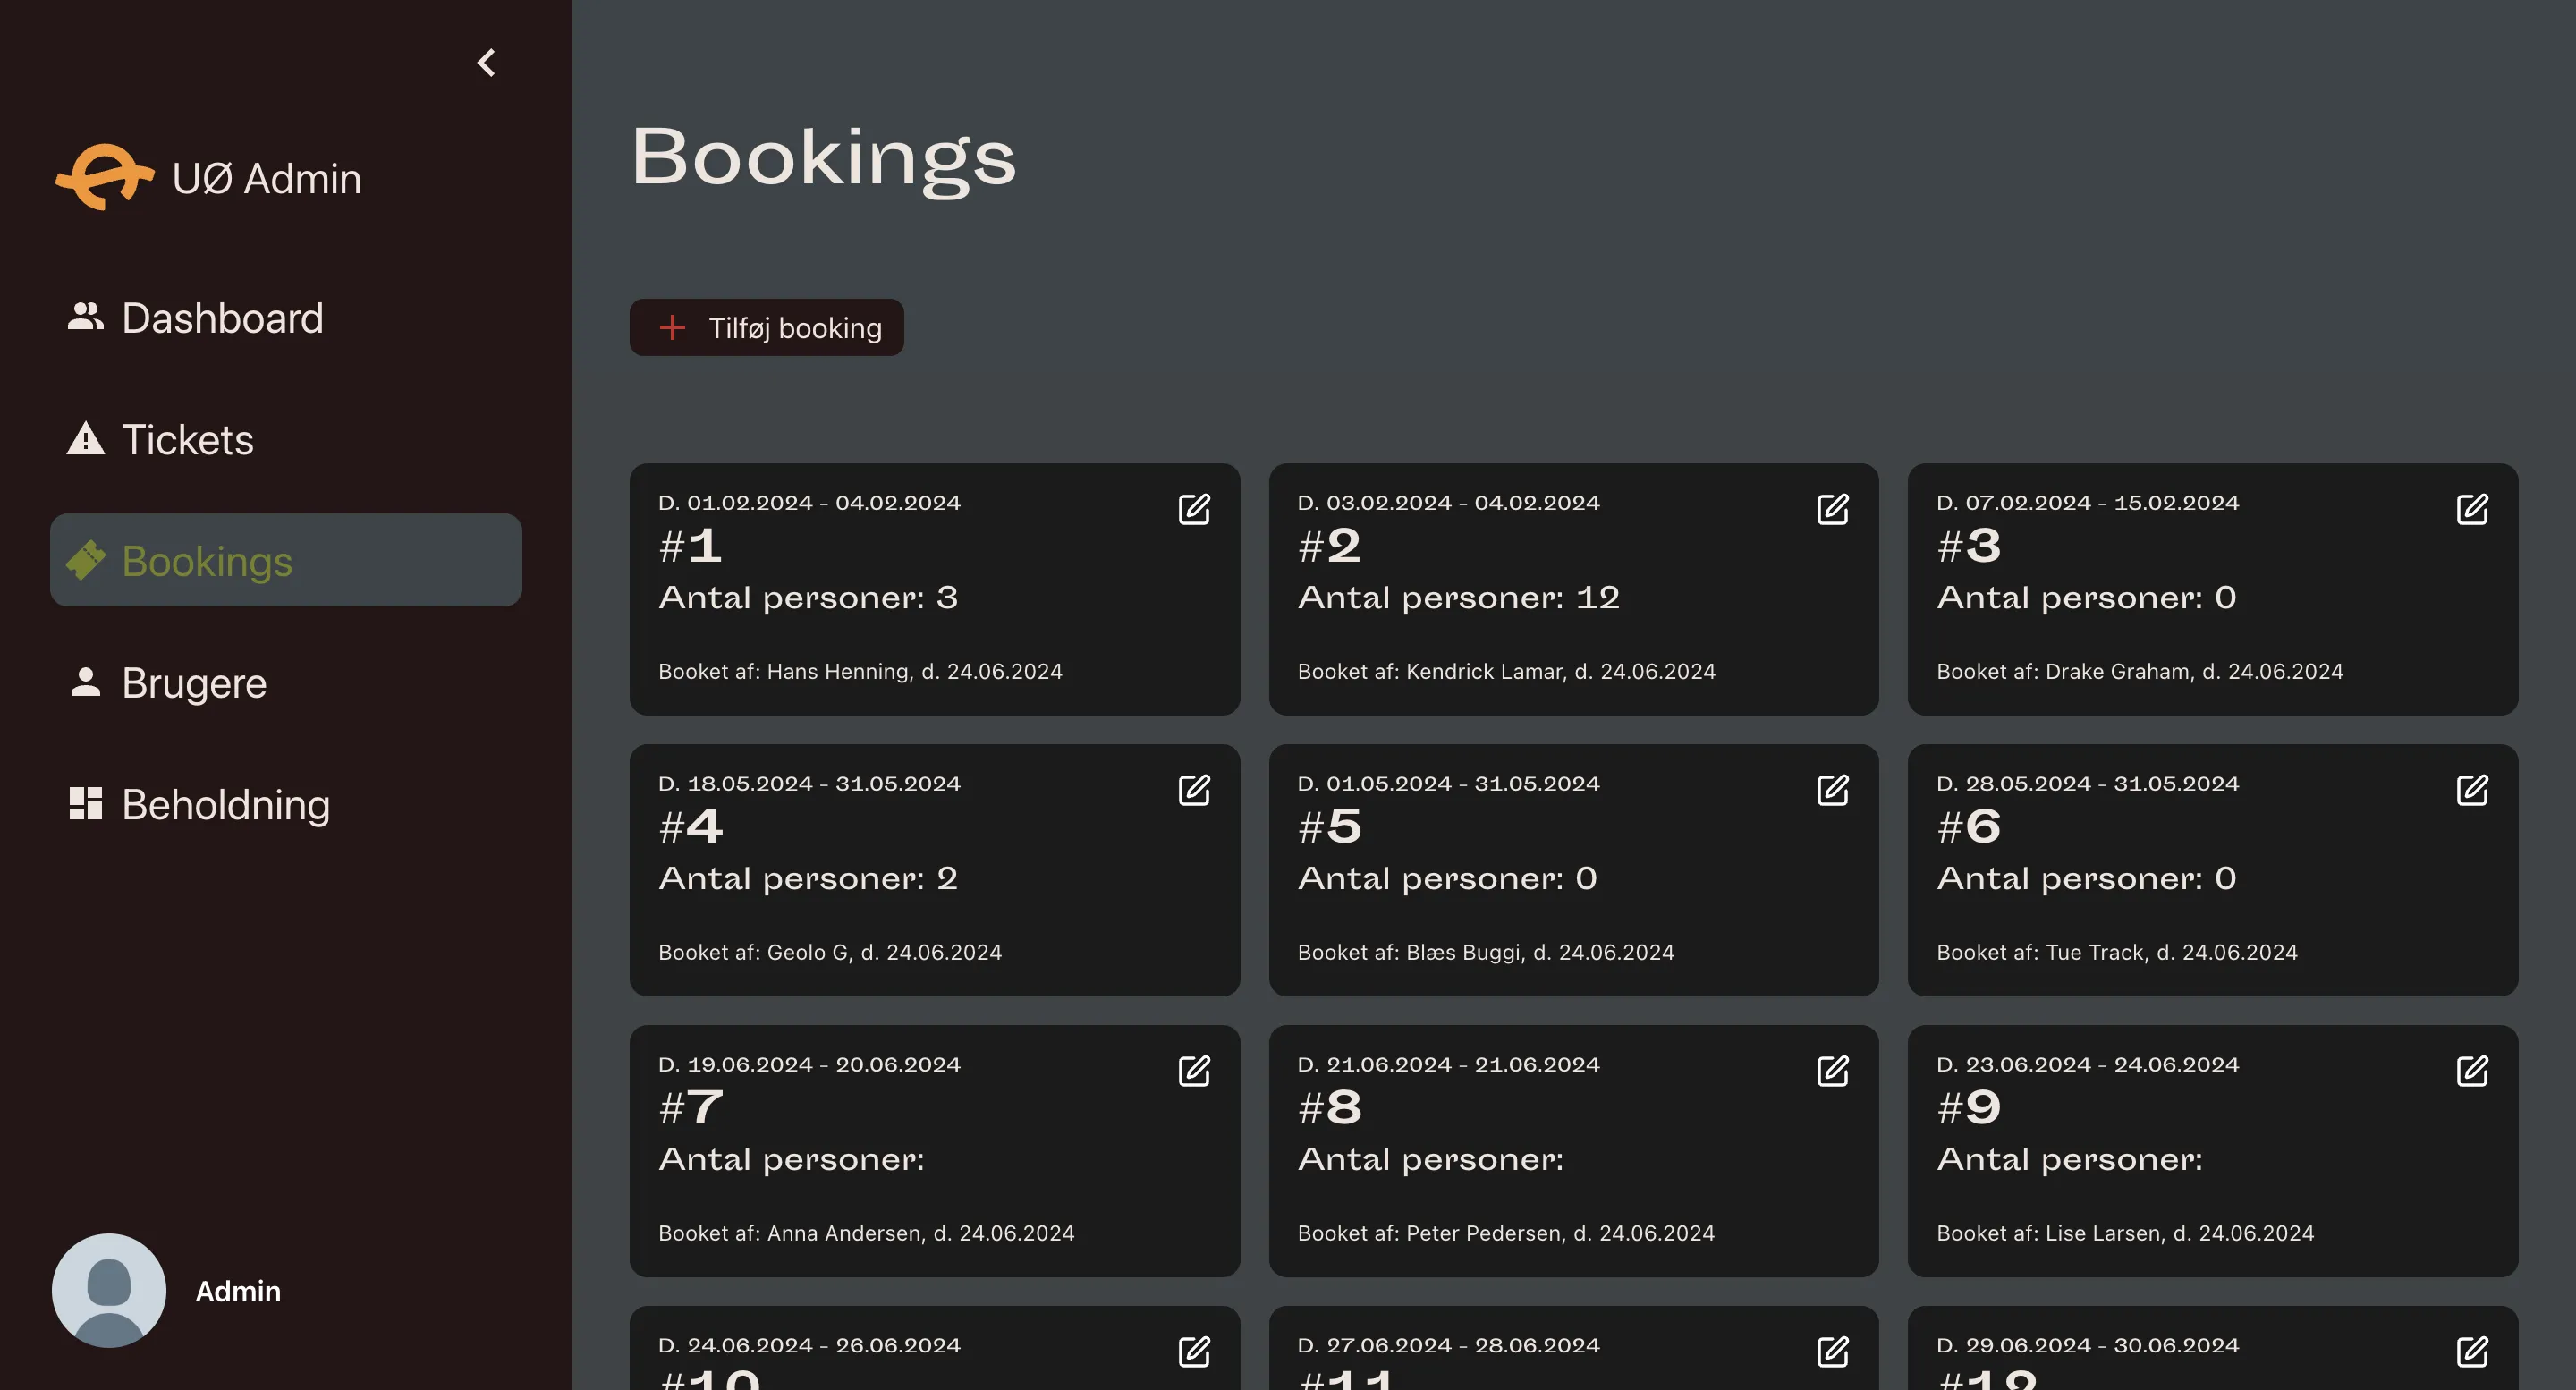Click the UØ Admin orange logo
The image size is (2576, 1390).
pyautogui.click(x=104, y=177)
